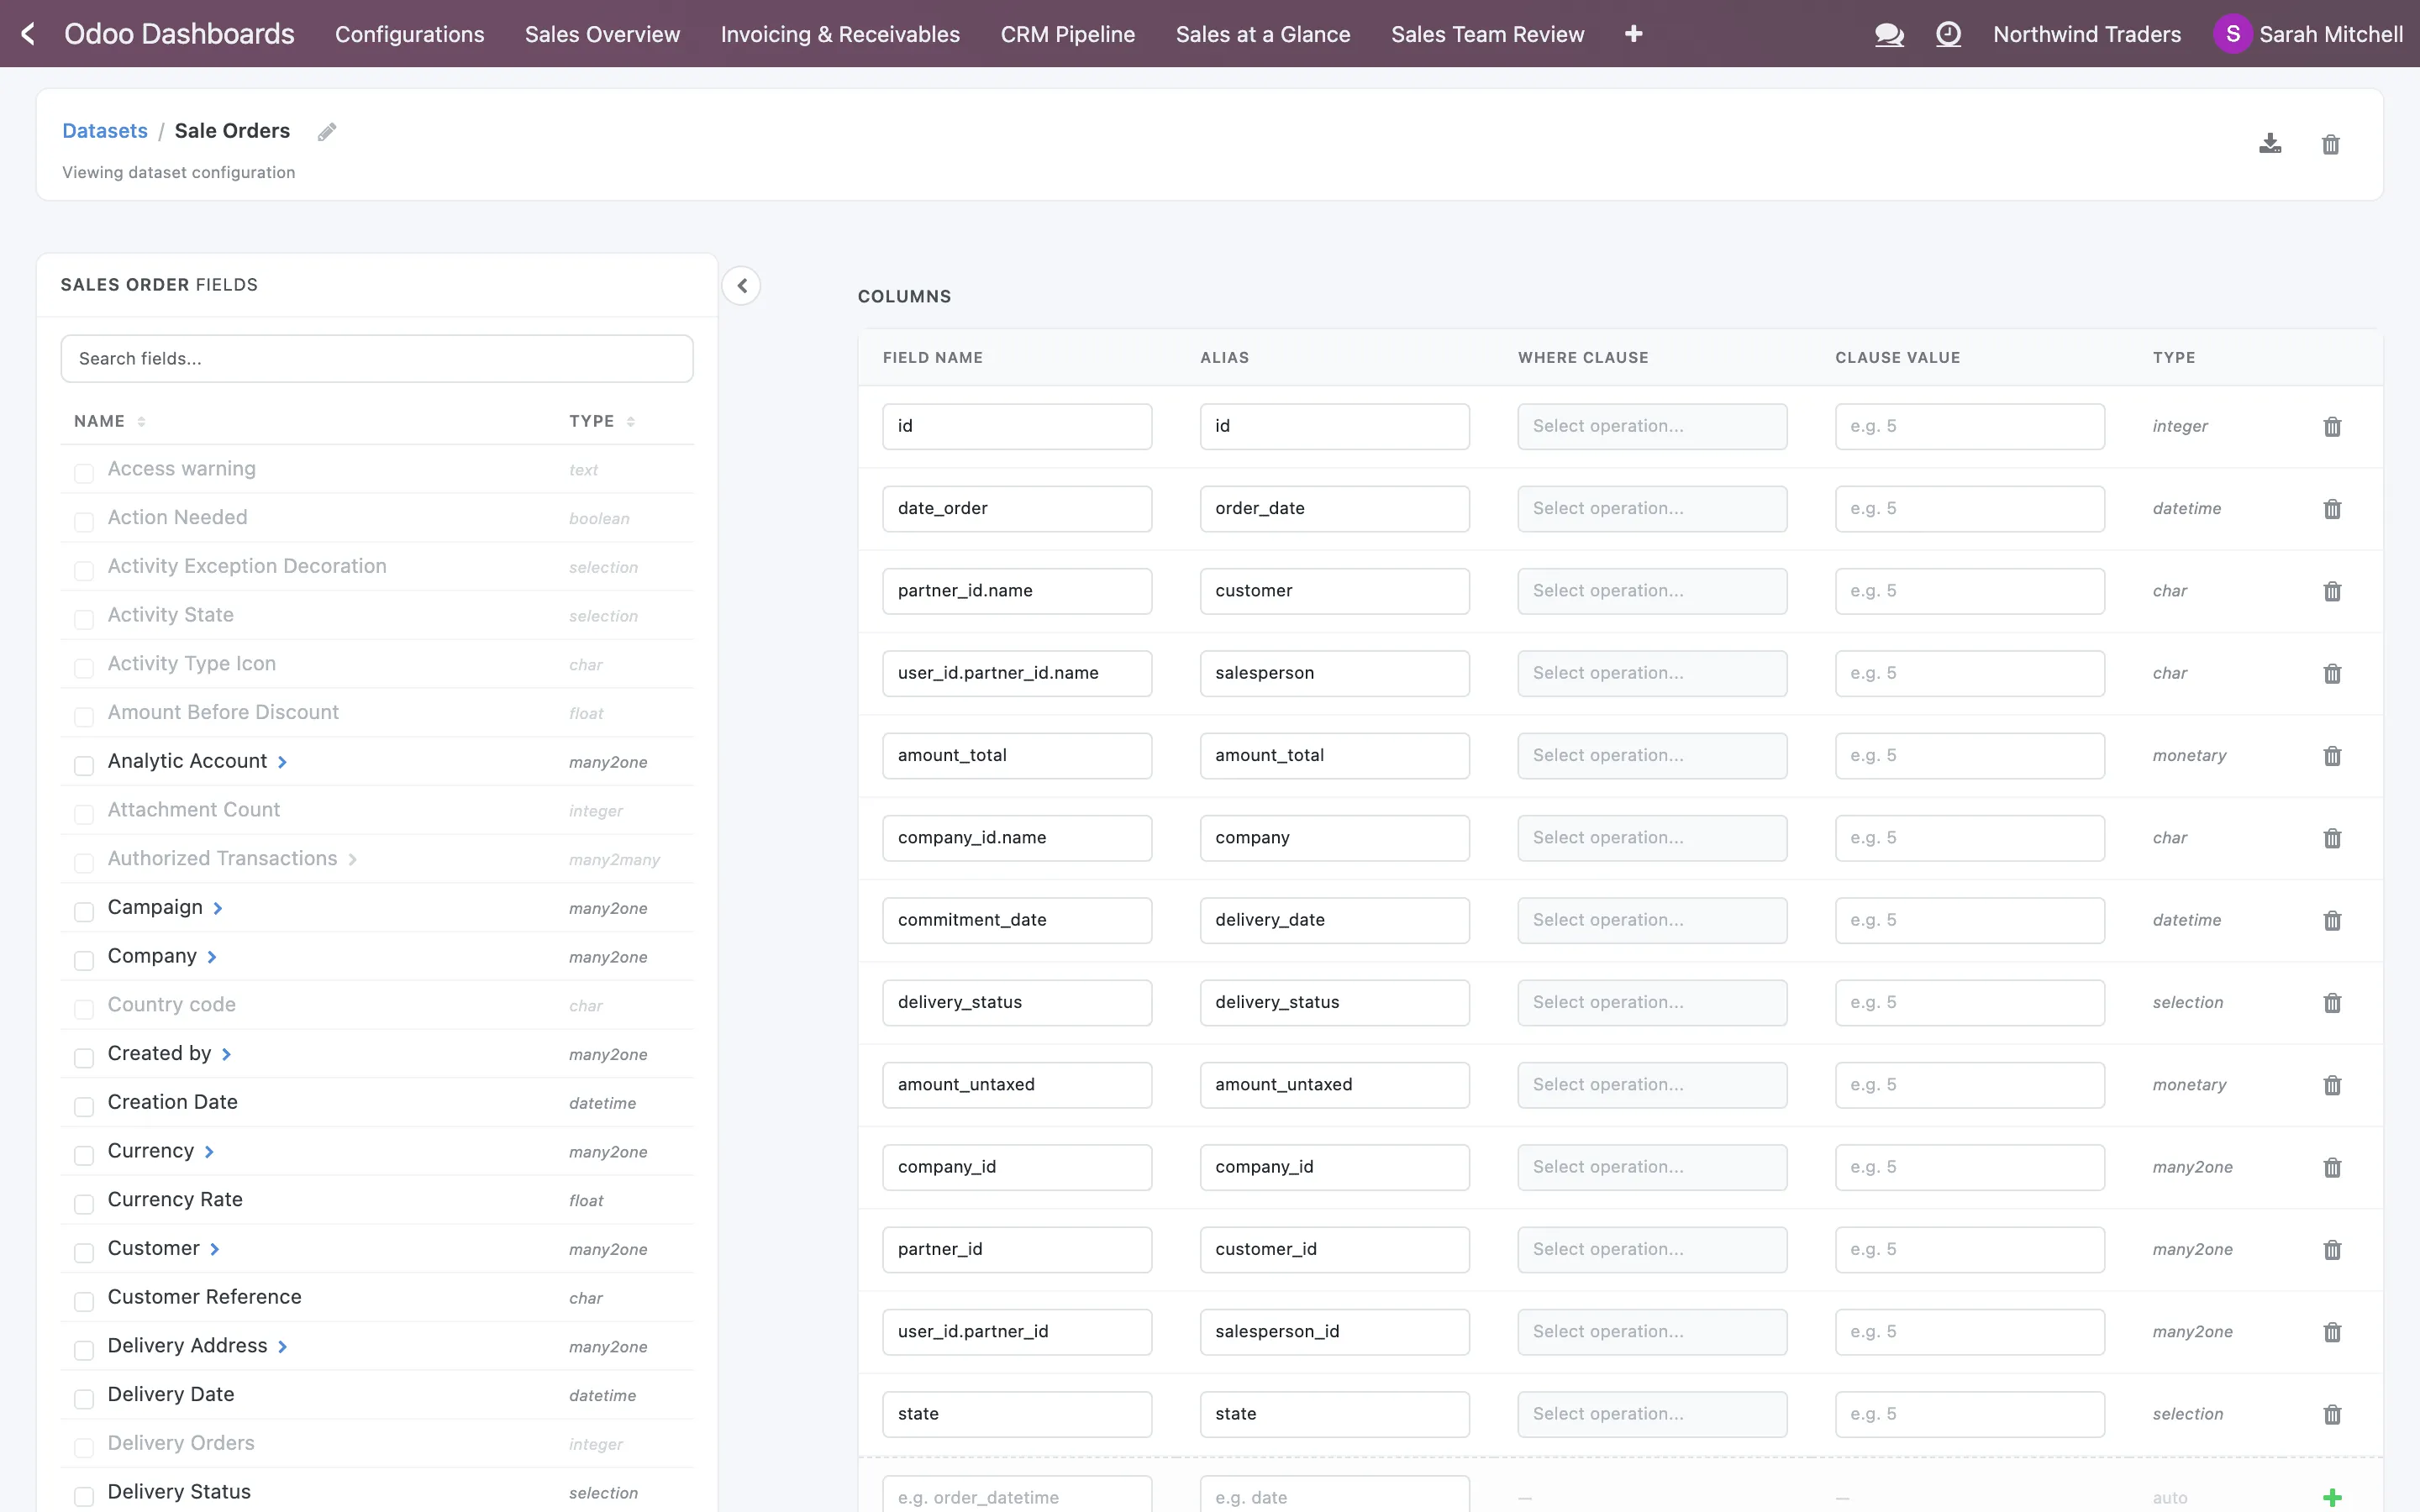This screenshot has height=1512, width=2420.
Task: Delete the commitment_date column
Action: coord(2332,920)
